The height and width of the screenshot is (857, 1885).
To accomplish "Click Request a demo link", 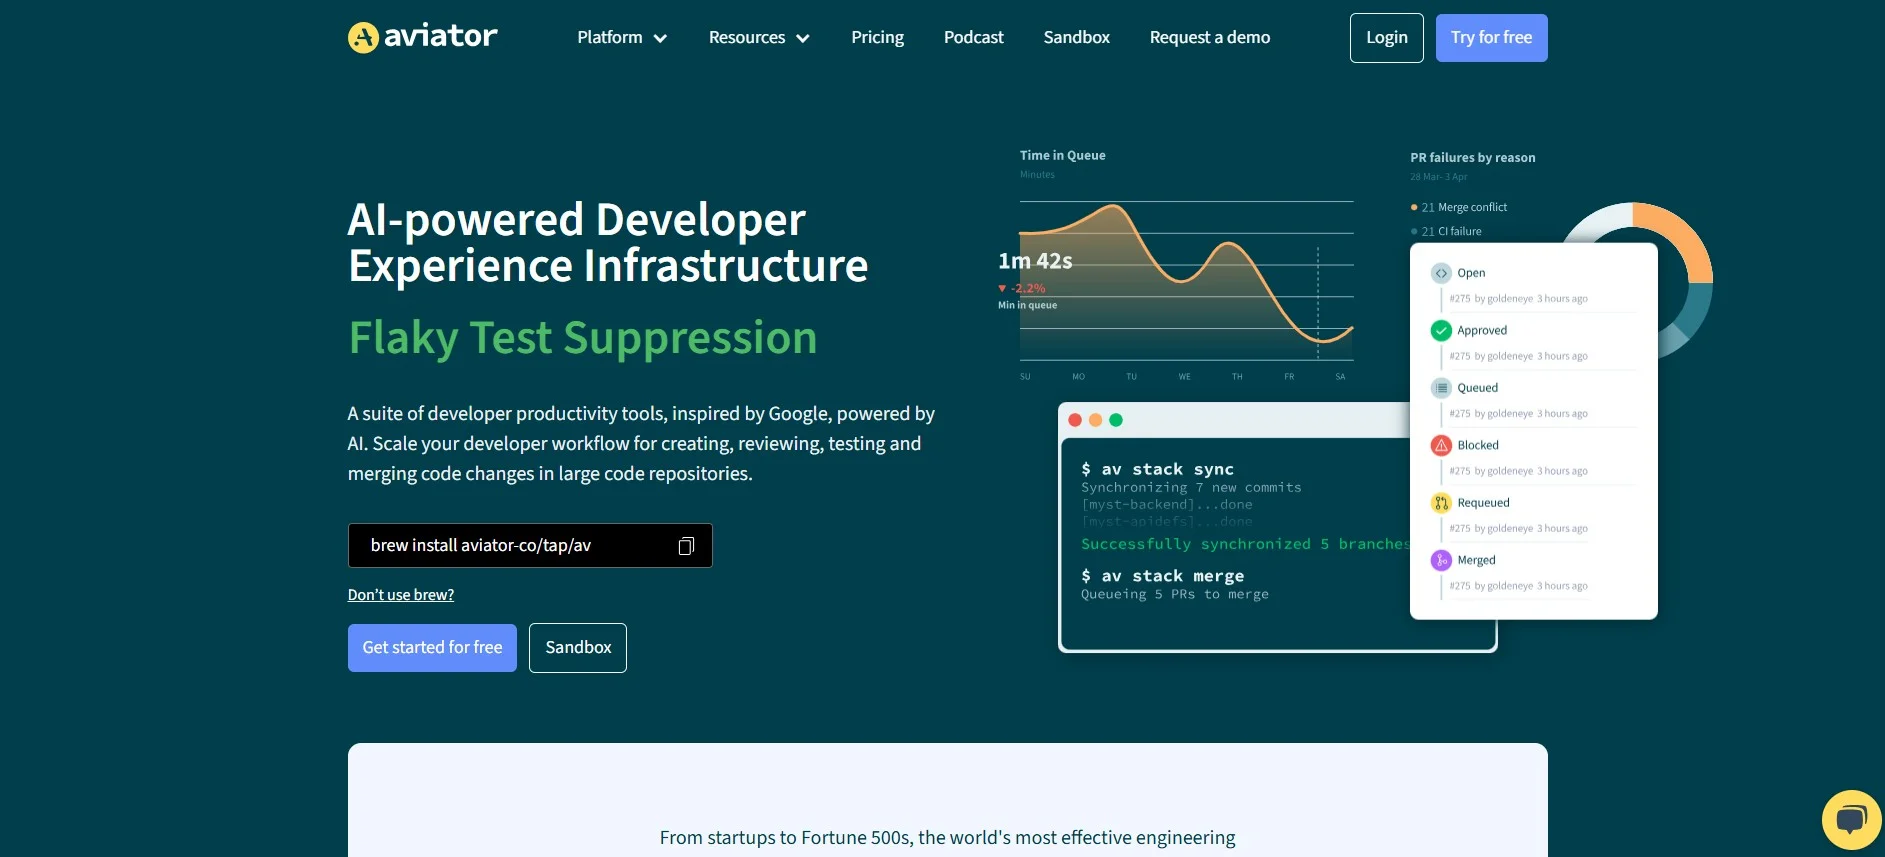I will click(x=1209, y=38).
